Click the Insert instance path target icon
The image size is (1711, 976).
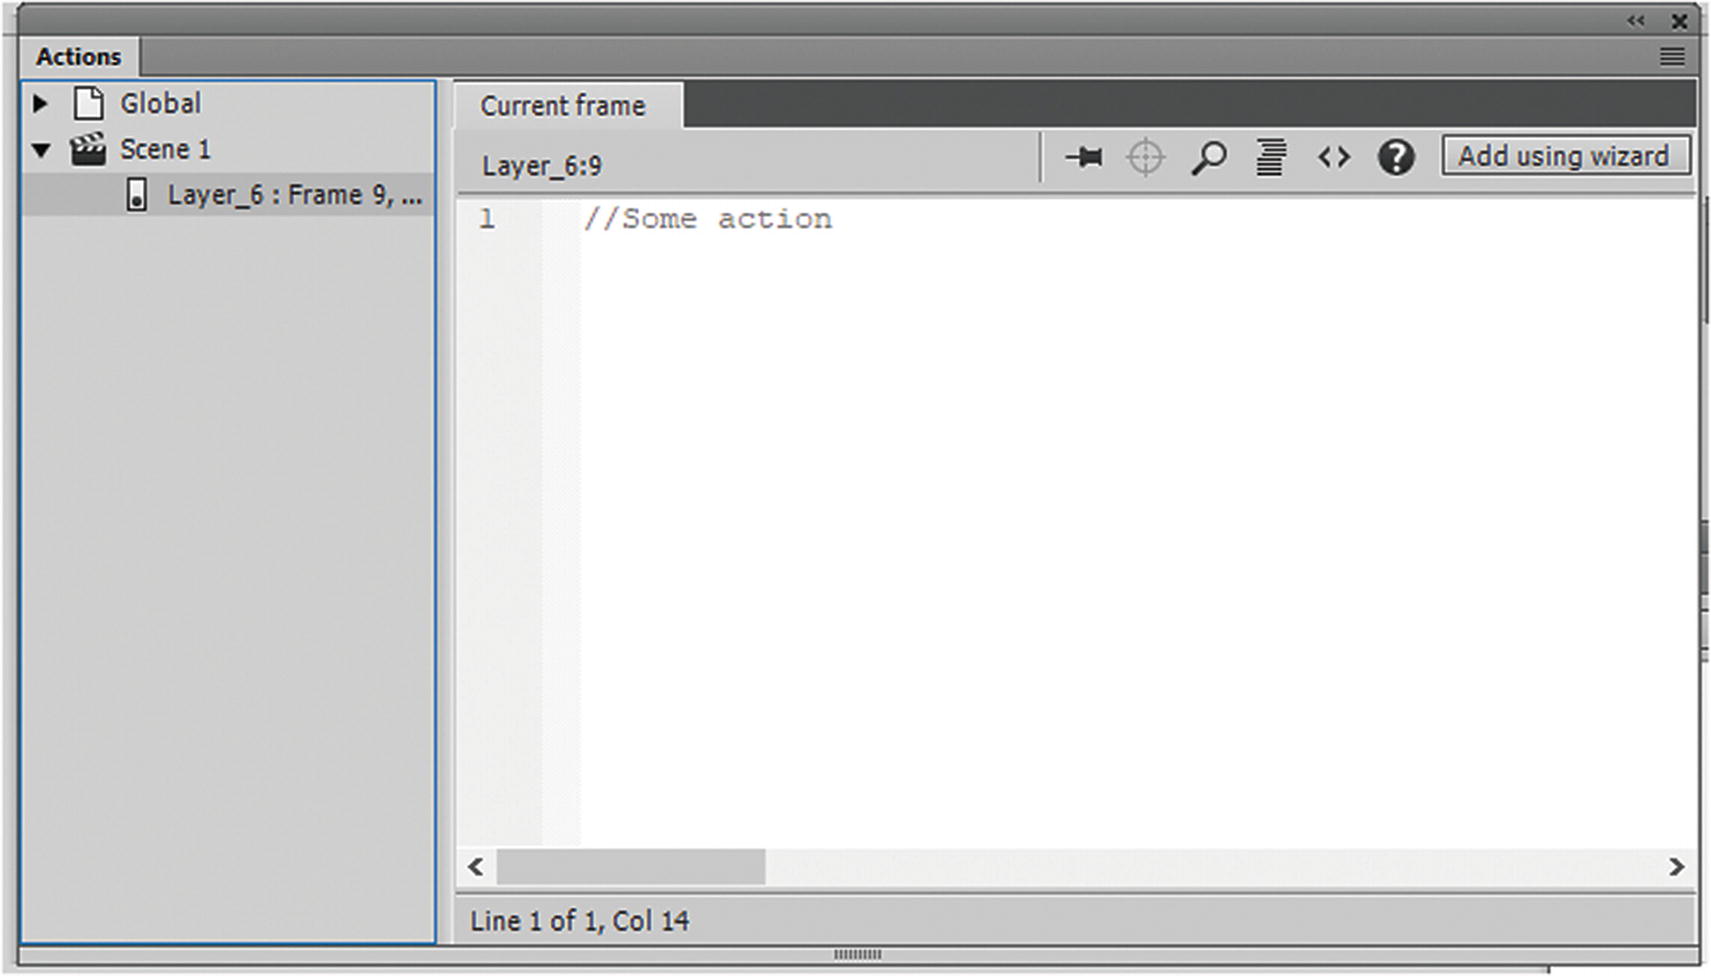[1146, 157]
